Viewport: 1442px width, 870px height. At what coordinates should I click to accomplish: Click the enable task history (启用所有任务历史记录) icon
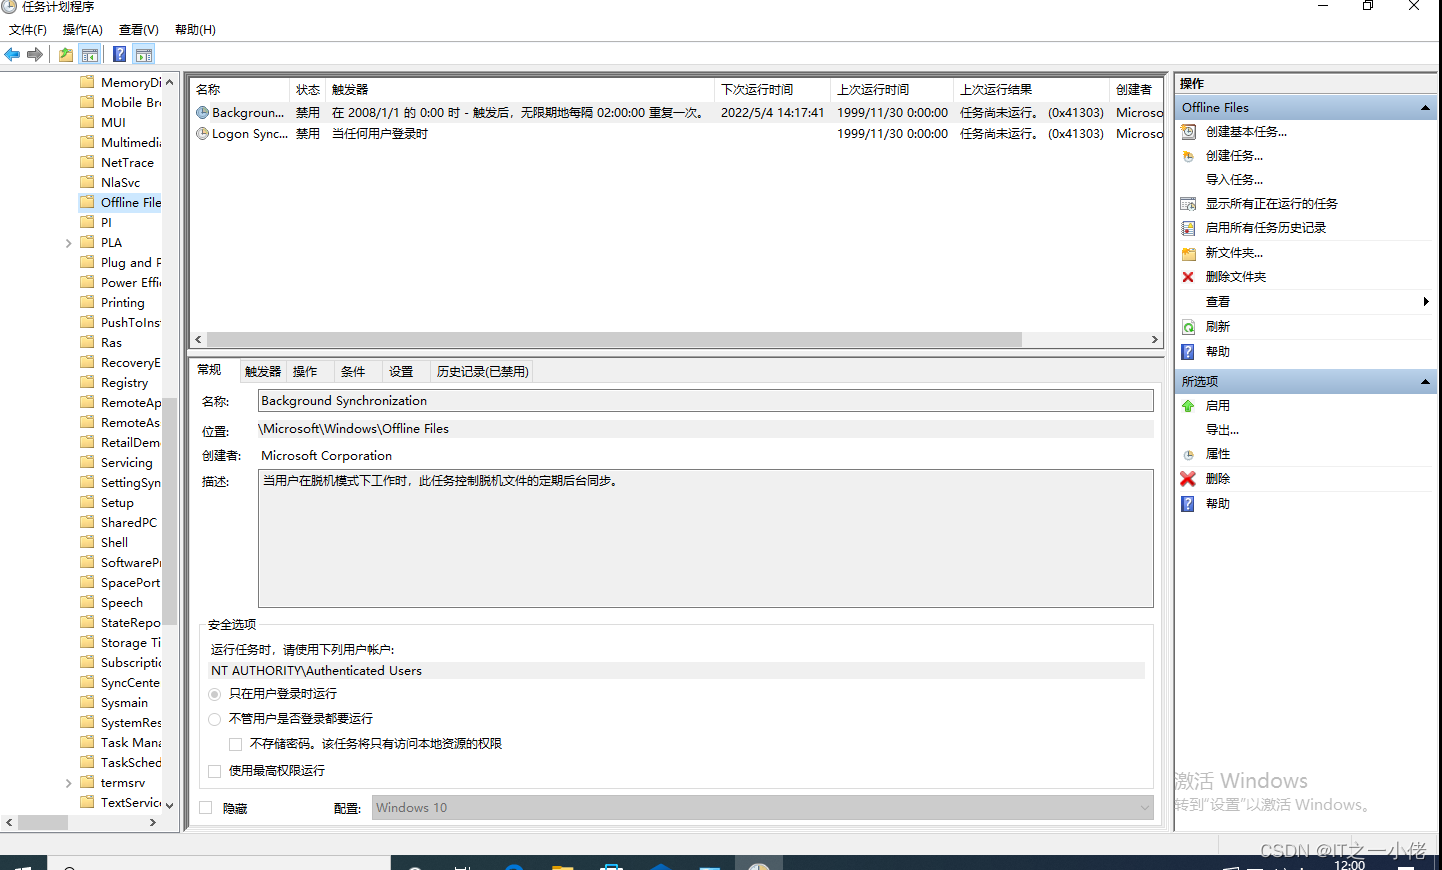(x=1188, y=228)
